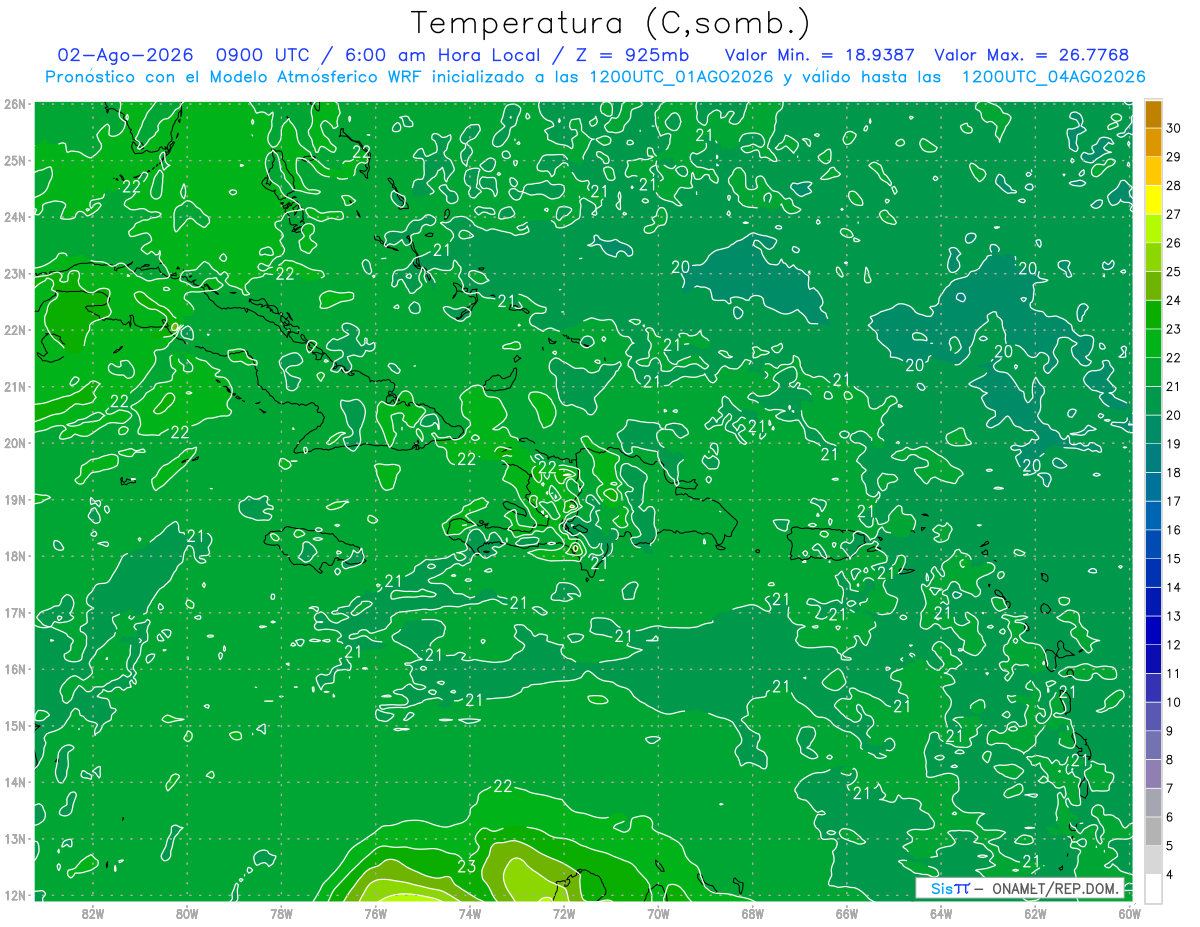Click the legend value '30'
The image size is (1200, 927).
(1174, 128)
